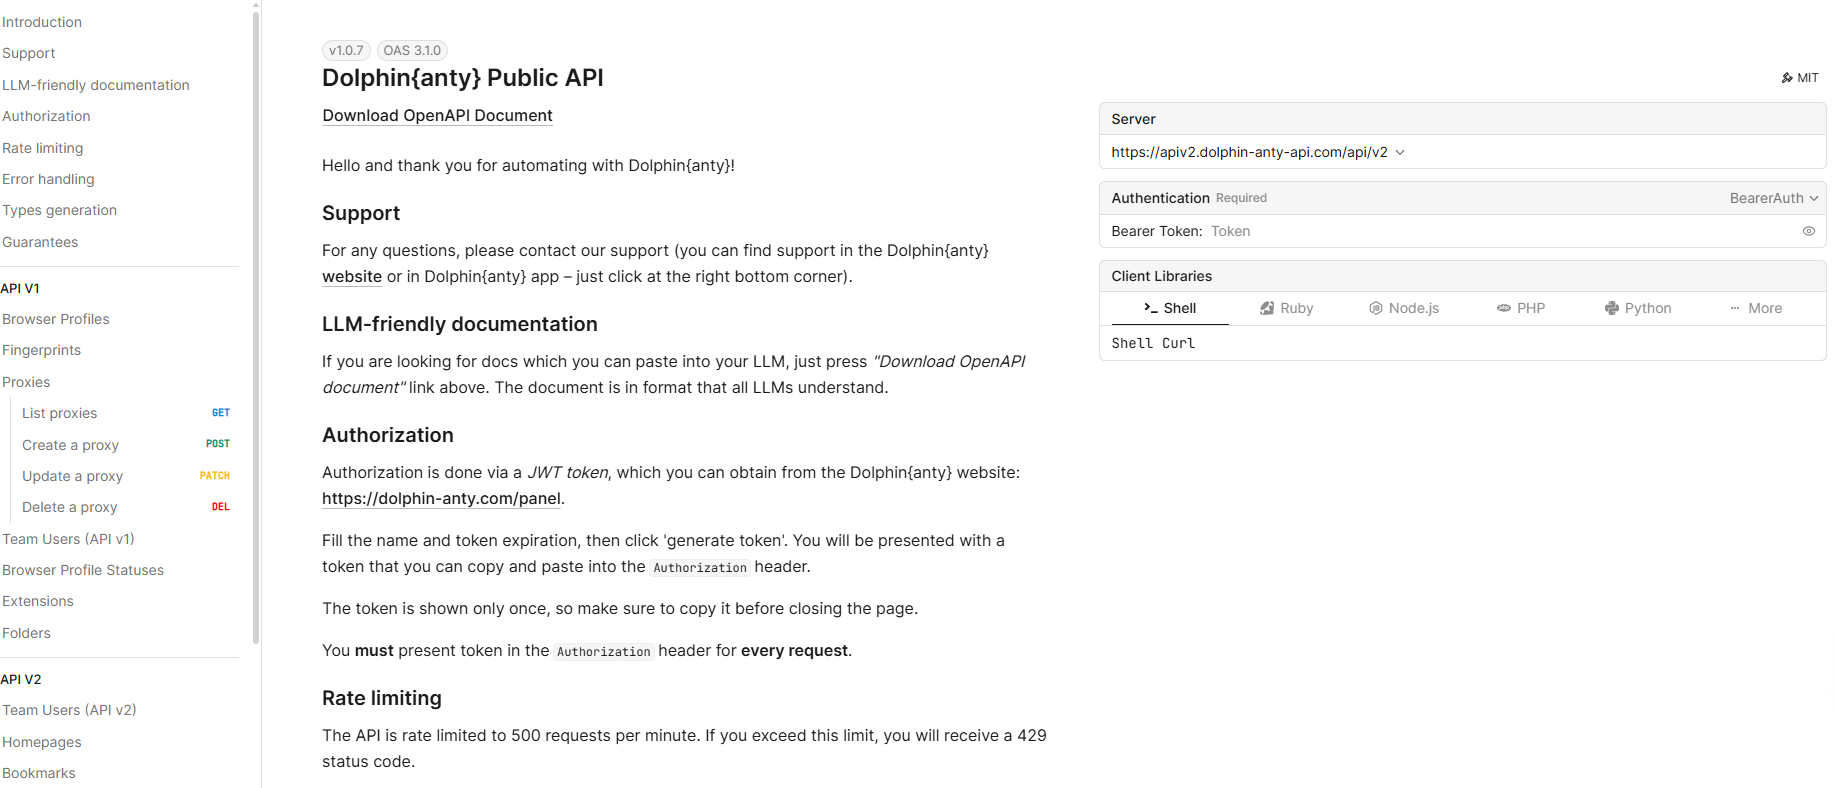Open Rate limiting sidebar entry

43,148
